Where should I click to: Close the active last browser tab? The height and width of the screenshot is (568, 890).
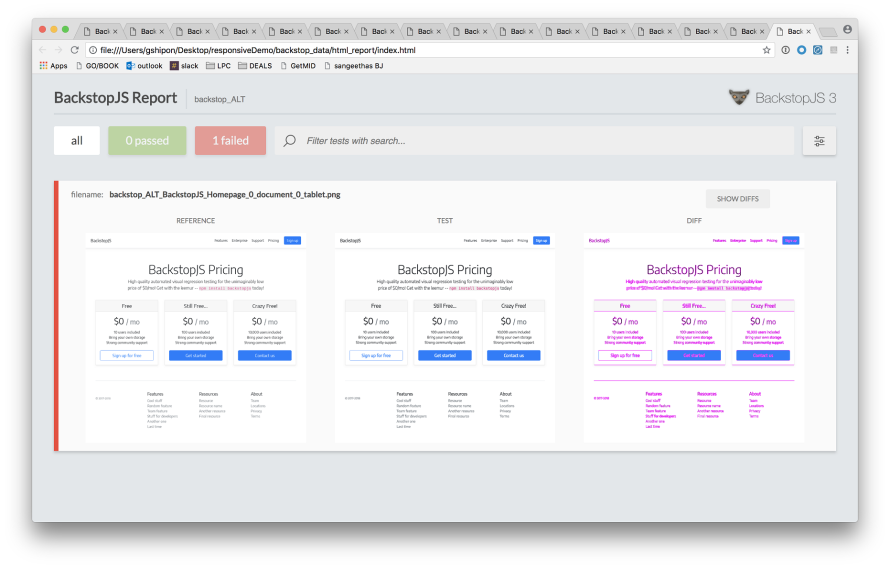pyautogui.click(x=809, y=32)
